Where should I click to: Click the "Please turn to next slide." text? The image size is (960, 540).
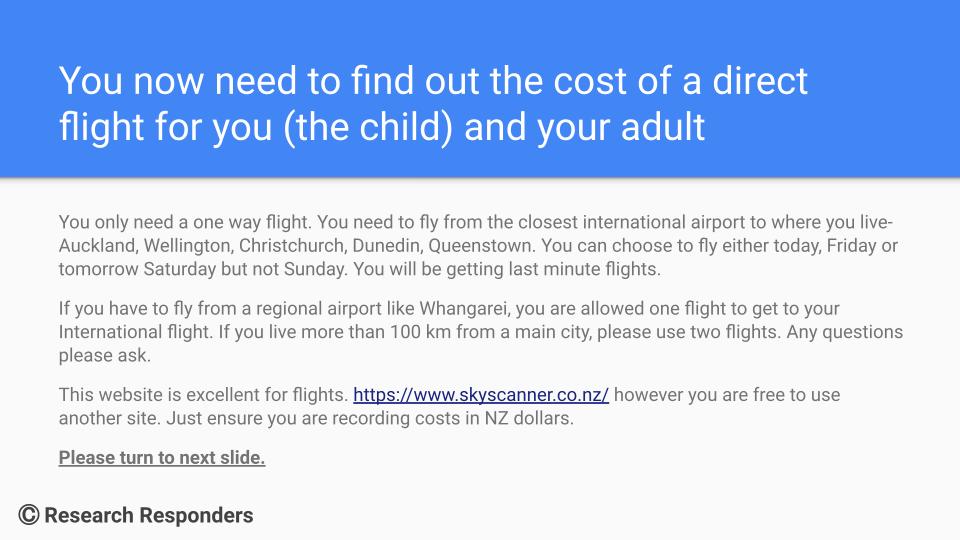(x=162, y=458)
